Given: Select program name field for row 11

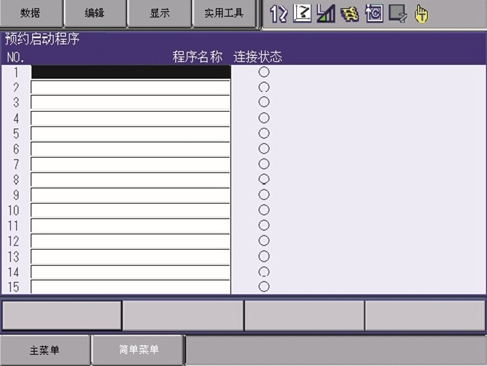Looking at the screenshot, I should click(x=131, y=226).
